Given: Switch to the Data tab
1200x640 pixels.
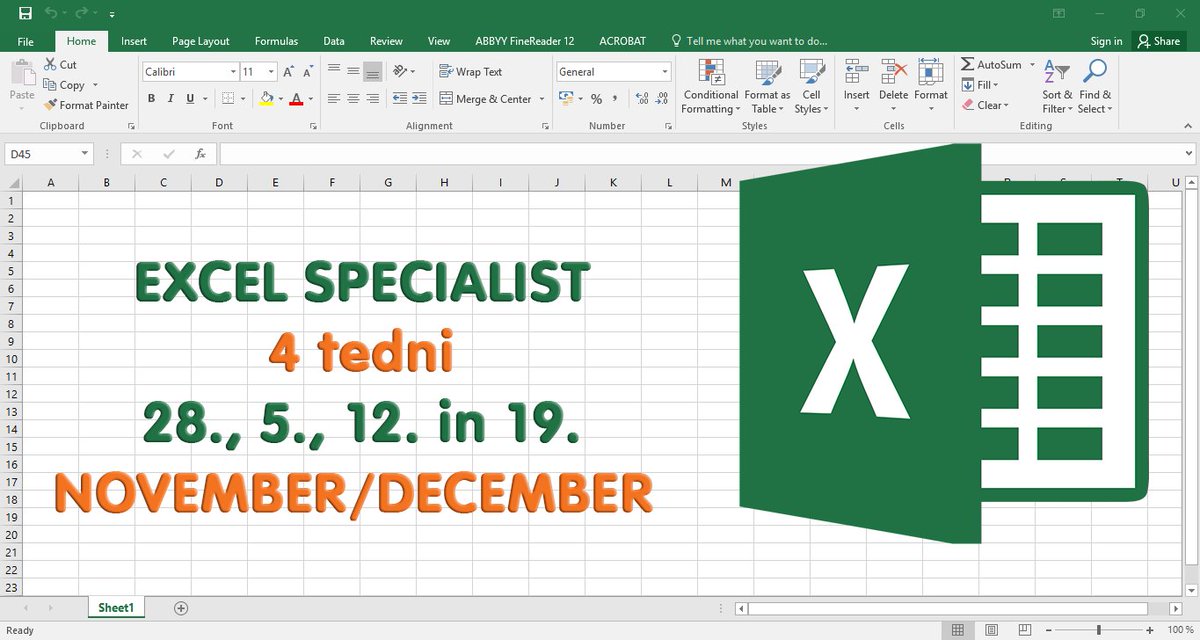Looking at the screenshot, I should coord(334,41).
